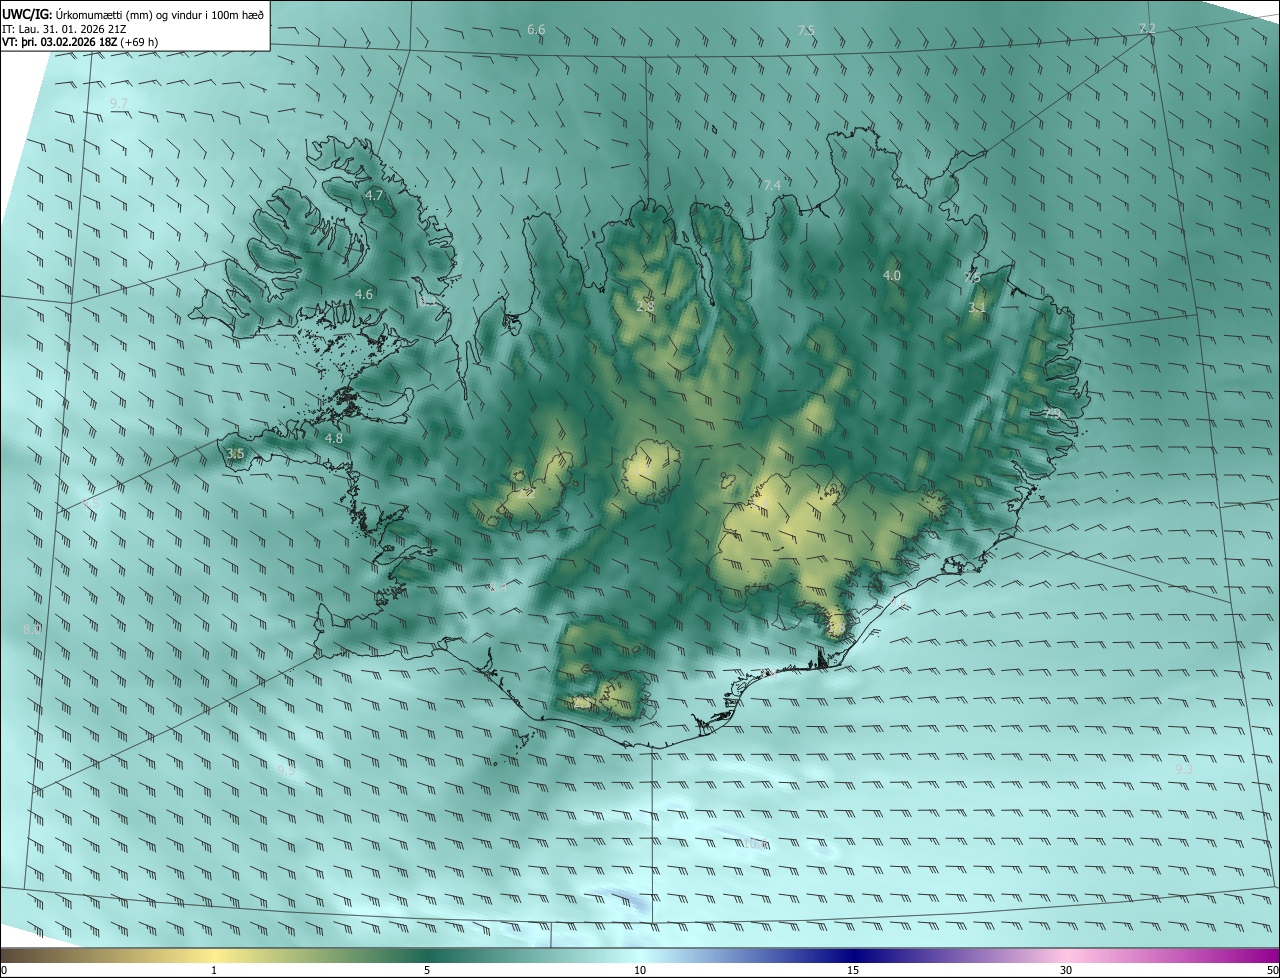
Task: Click the 7.4 value label
Action: coord(771,186)
